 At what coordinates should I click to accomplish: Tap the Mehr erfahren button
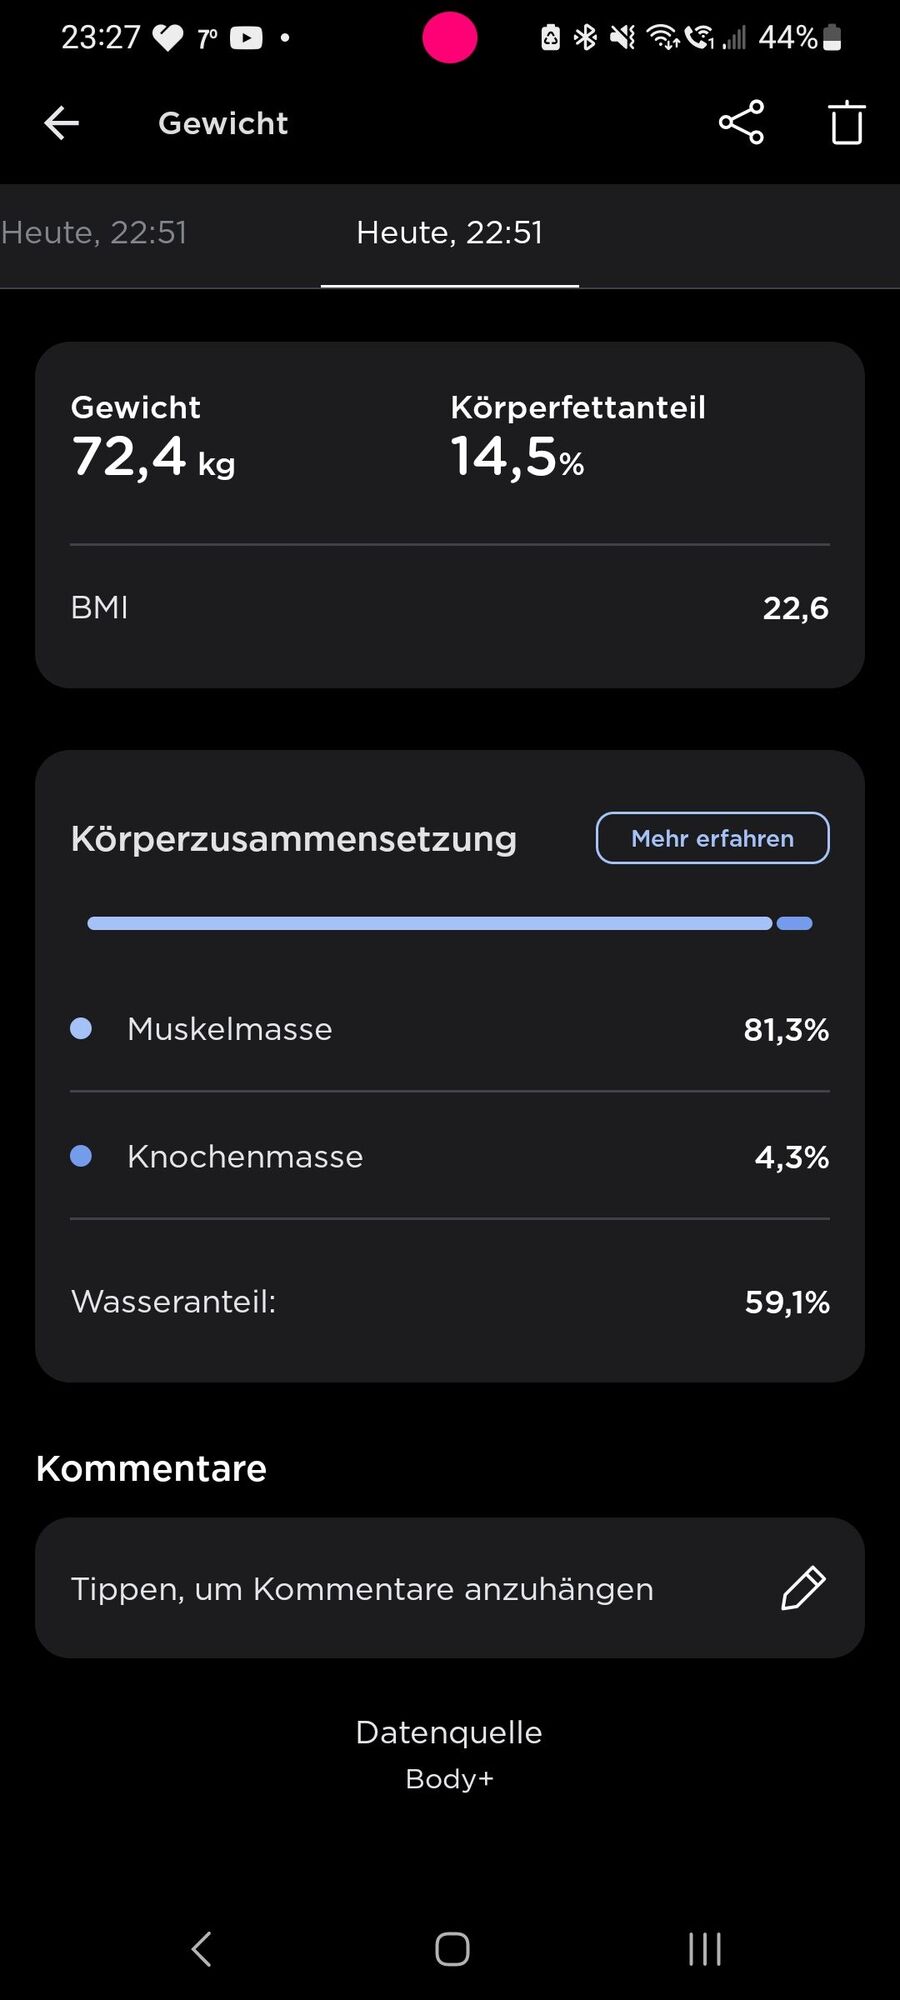pyautogui.click(x=713, y=838)
